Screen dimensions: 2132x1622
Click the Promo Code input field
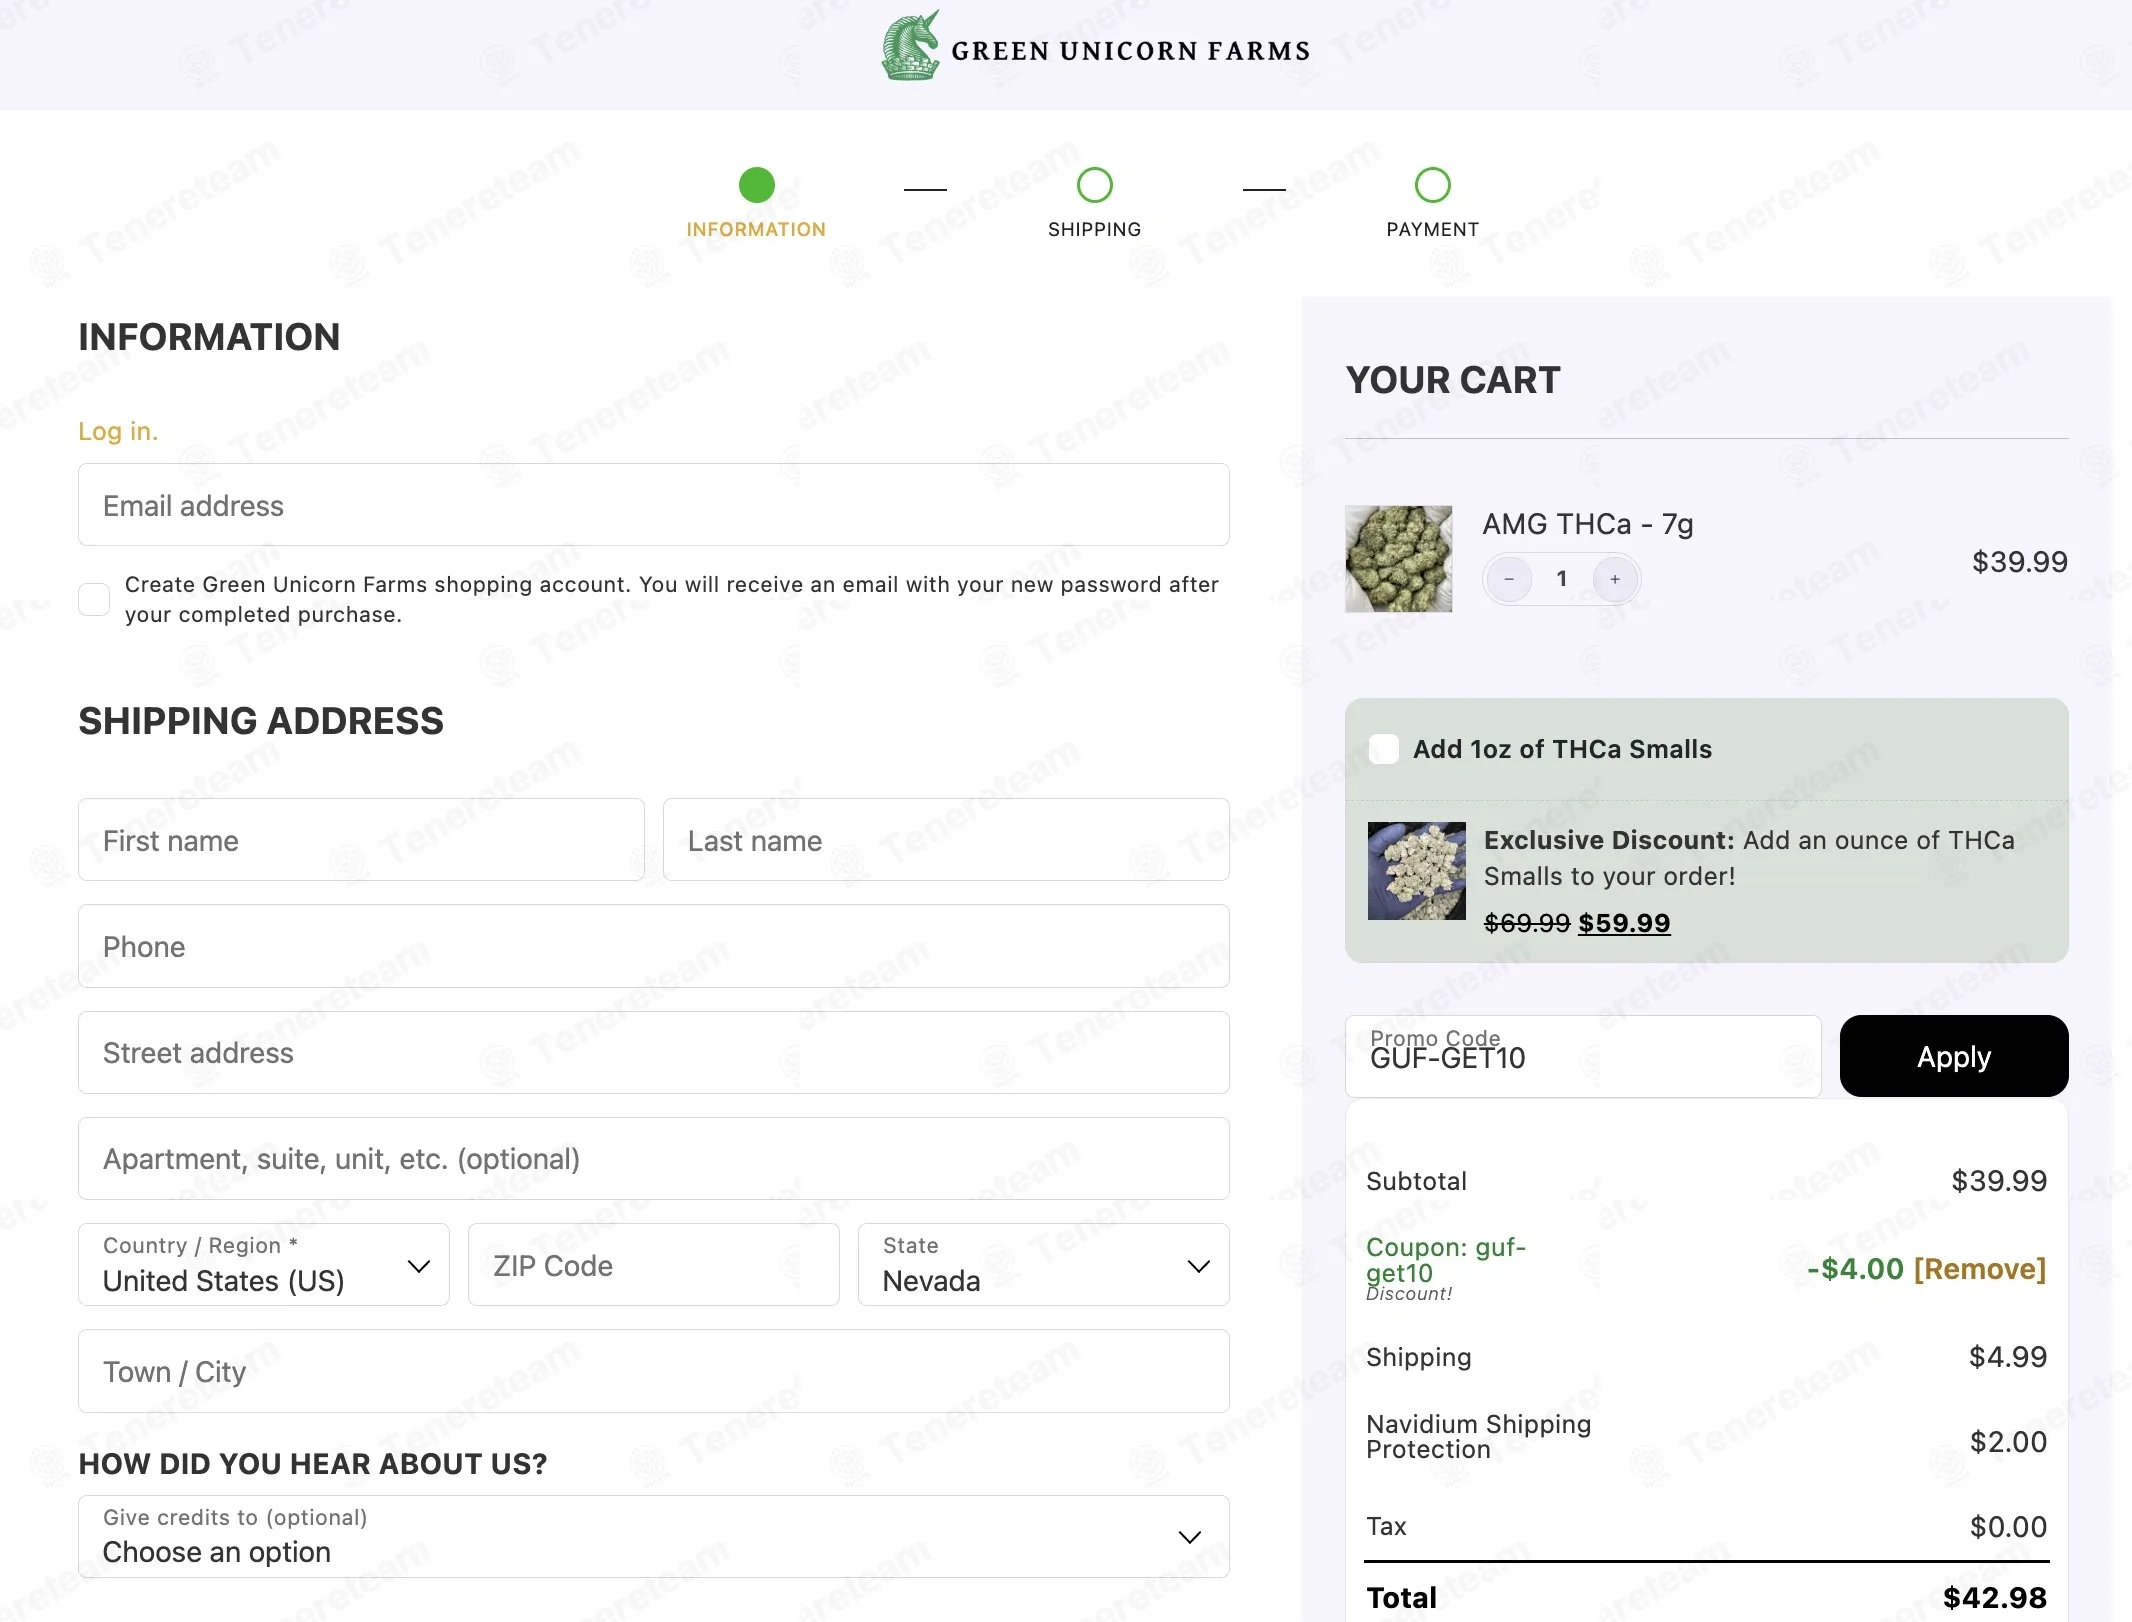click(1583, 1056)
